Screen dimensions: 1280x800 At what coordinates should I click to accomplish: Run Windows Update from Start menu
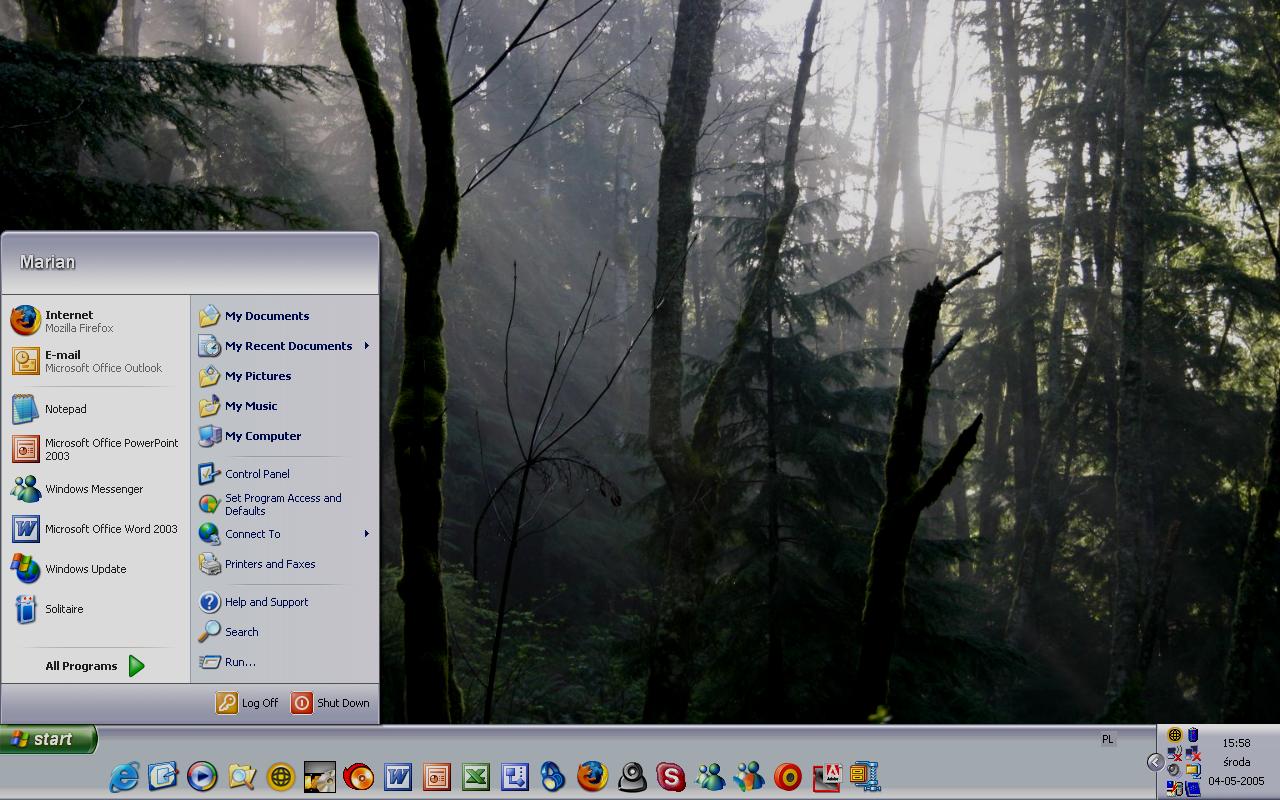click(96, 569)
